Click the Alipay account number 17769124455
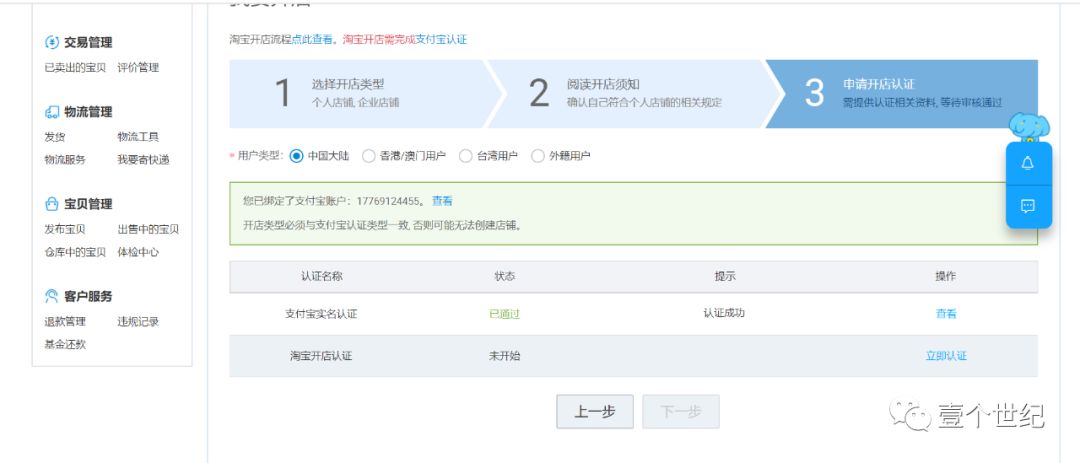This screenshot has width=1080, height=463. tap(388, 201)
